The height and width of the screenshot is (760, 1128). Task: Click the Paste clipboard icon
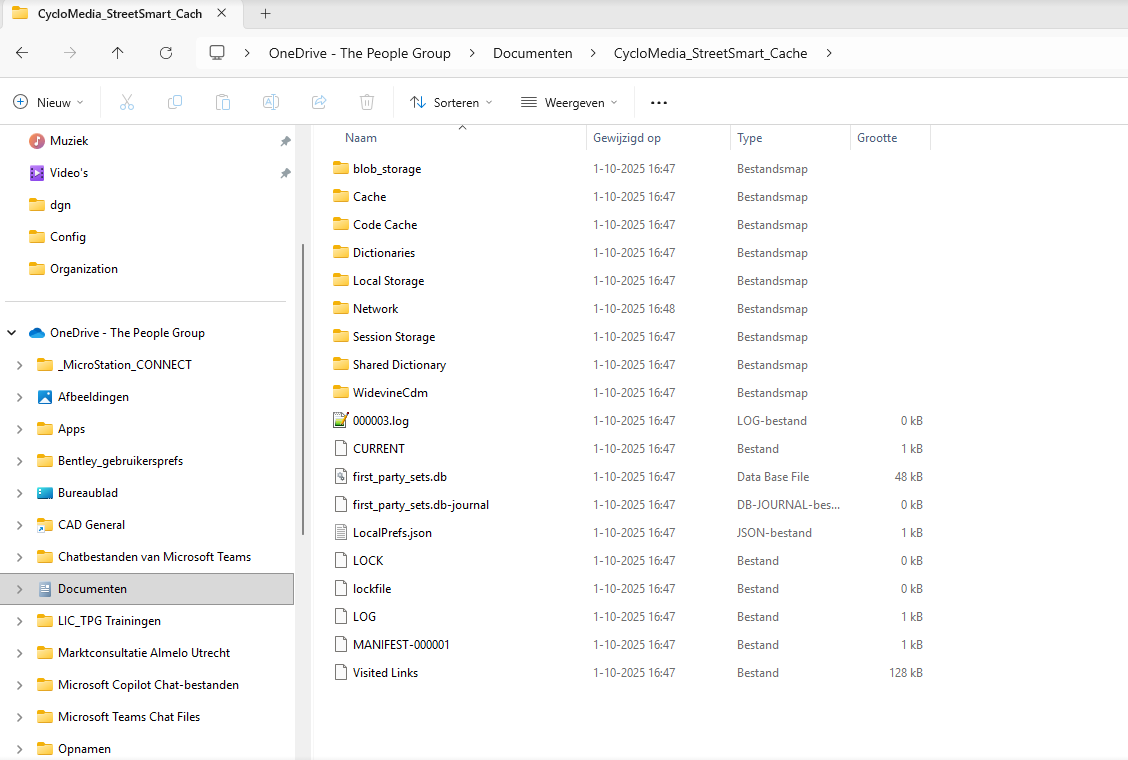(223, 102)
